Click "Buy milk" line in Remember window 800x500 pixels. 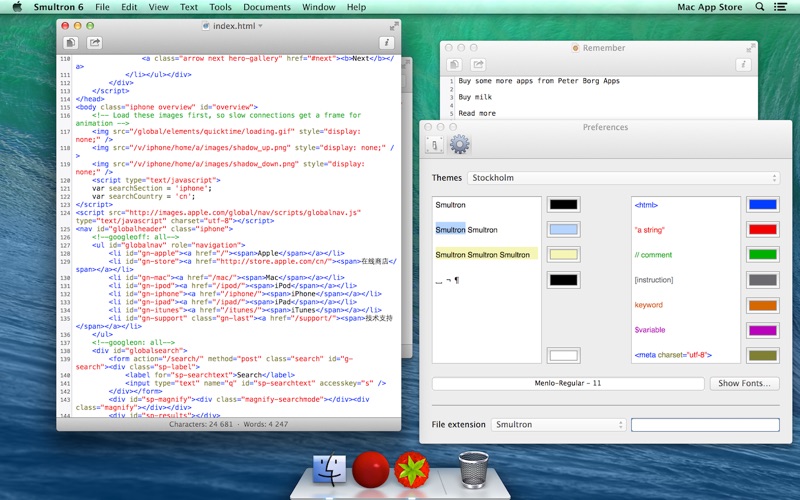pos(475,97)
